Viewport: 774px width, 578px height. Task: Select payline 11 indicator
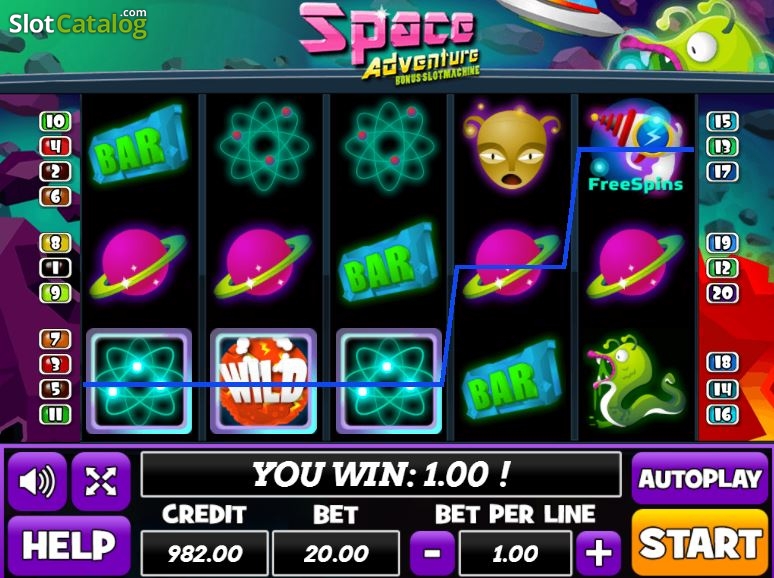coord(55,414)
